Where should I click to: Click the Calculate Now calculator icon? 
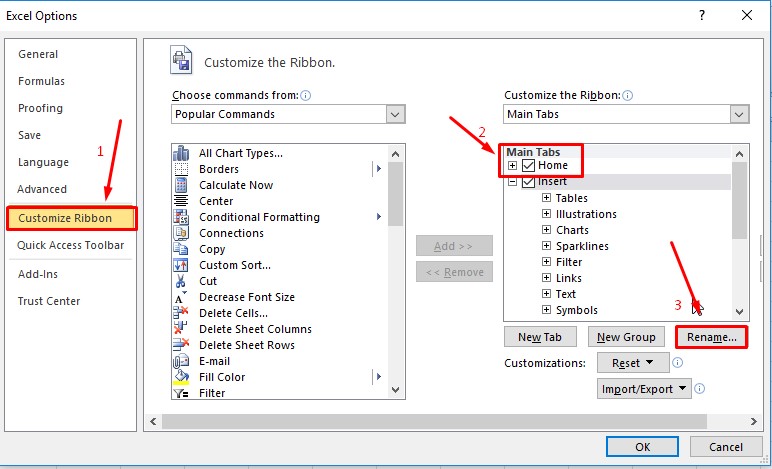coord(181,185)
